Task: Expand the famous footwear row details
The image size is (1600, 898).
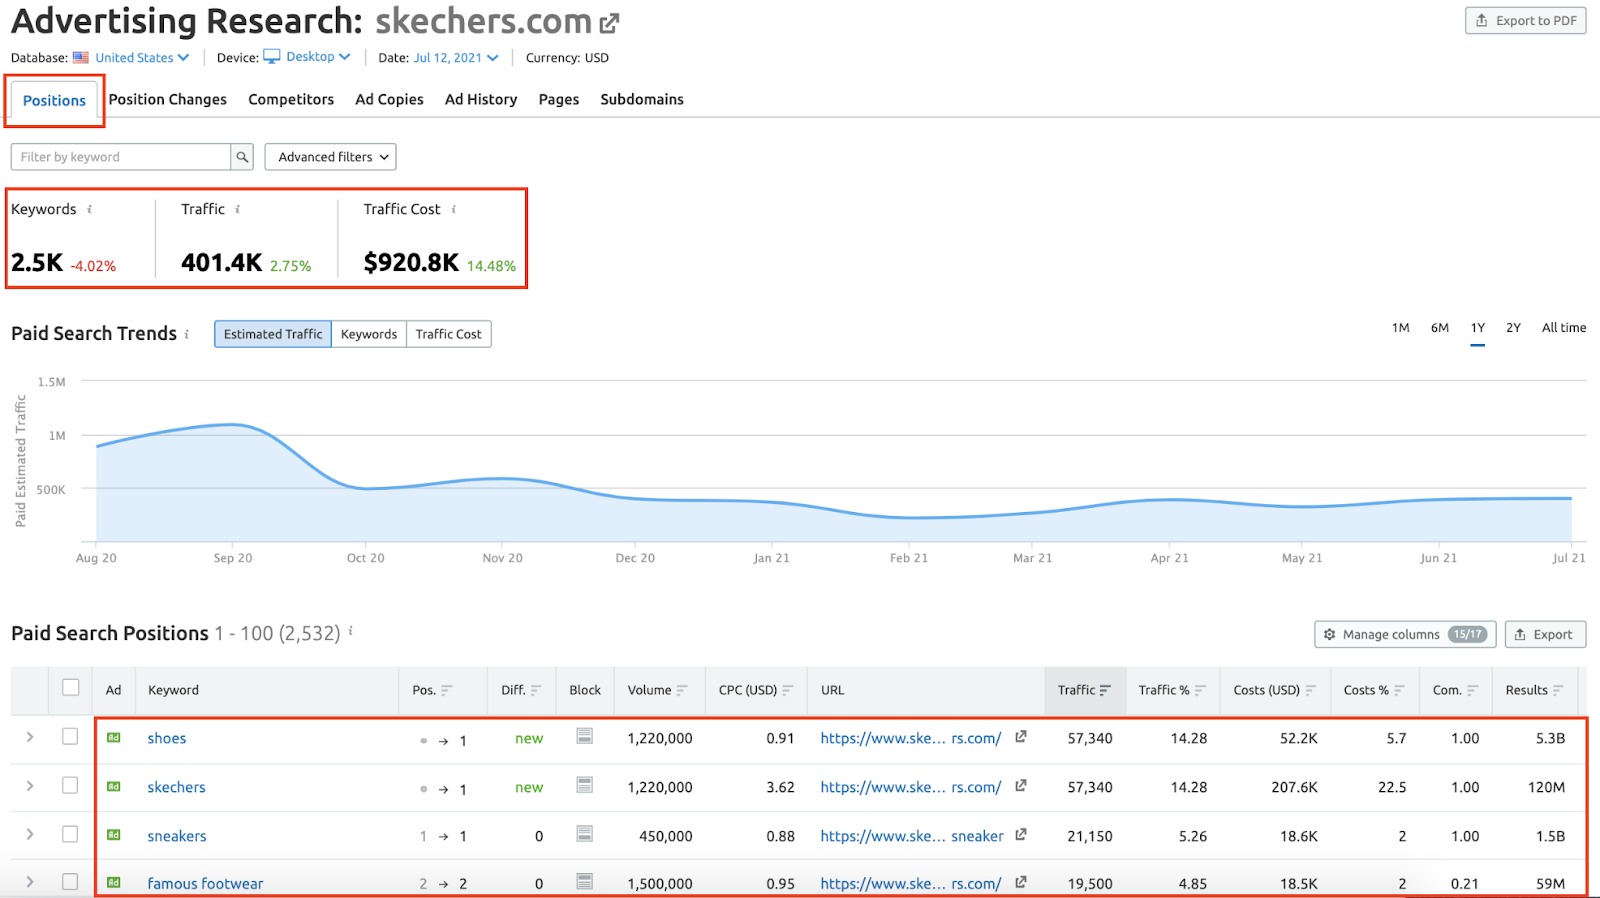Action: (x=30, y=882)
